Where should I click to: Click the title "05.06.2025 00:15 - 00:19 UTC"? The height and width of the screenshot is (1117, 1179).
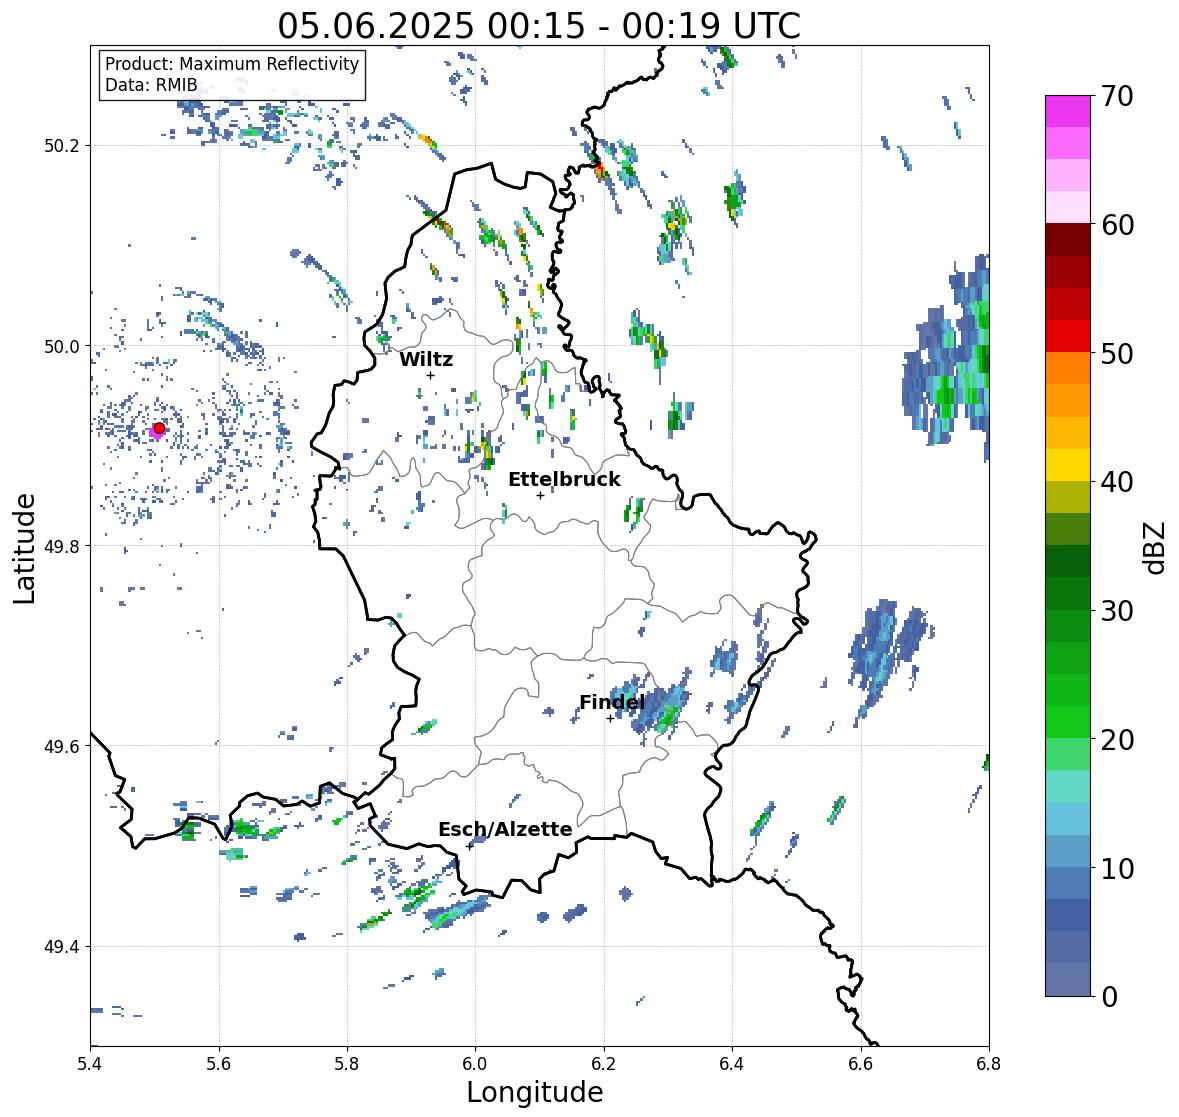coord(539,26)
